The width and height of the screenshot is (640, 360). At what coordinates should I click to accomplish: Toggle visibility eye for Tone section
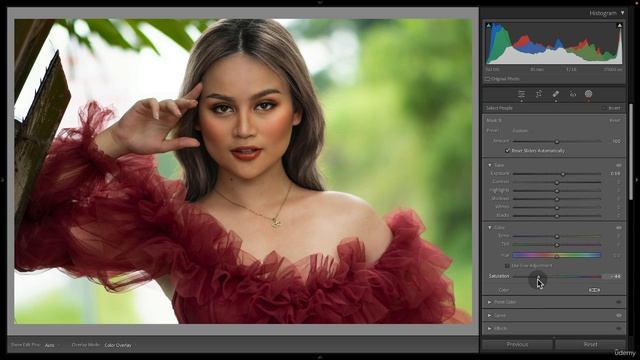pyautogui.click(x=619, y=165)
